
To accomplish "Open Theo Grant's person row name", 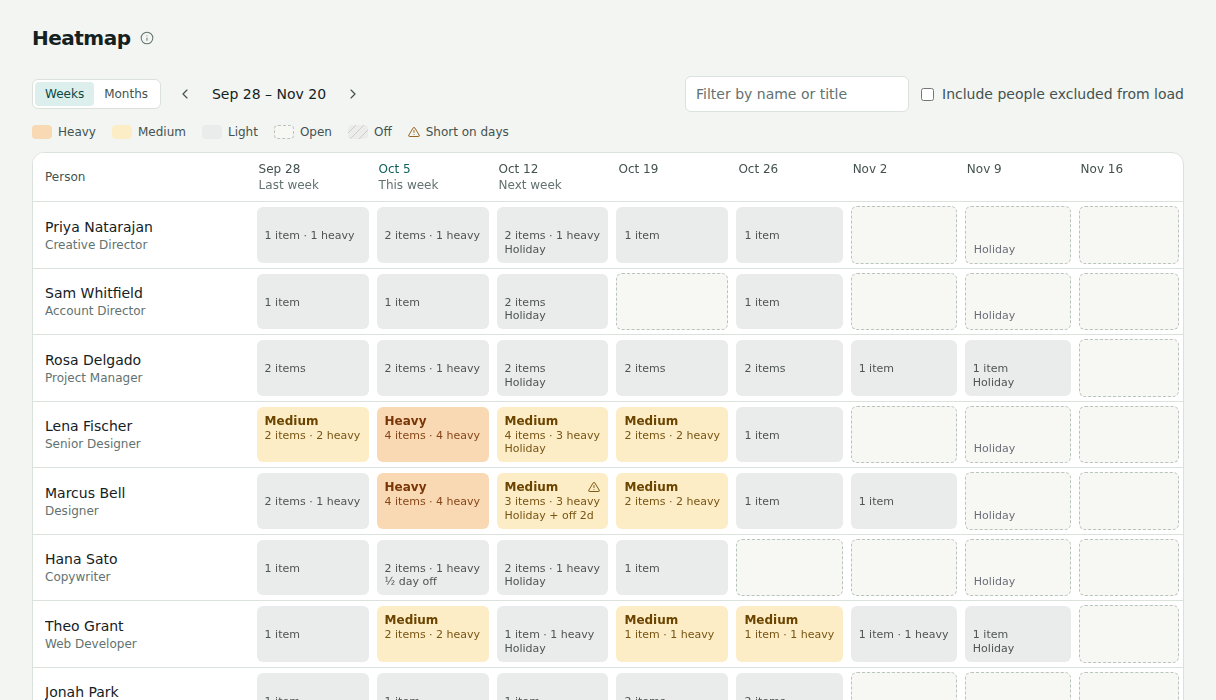I will pyautogui.click(x=84, y=626).
